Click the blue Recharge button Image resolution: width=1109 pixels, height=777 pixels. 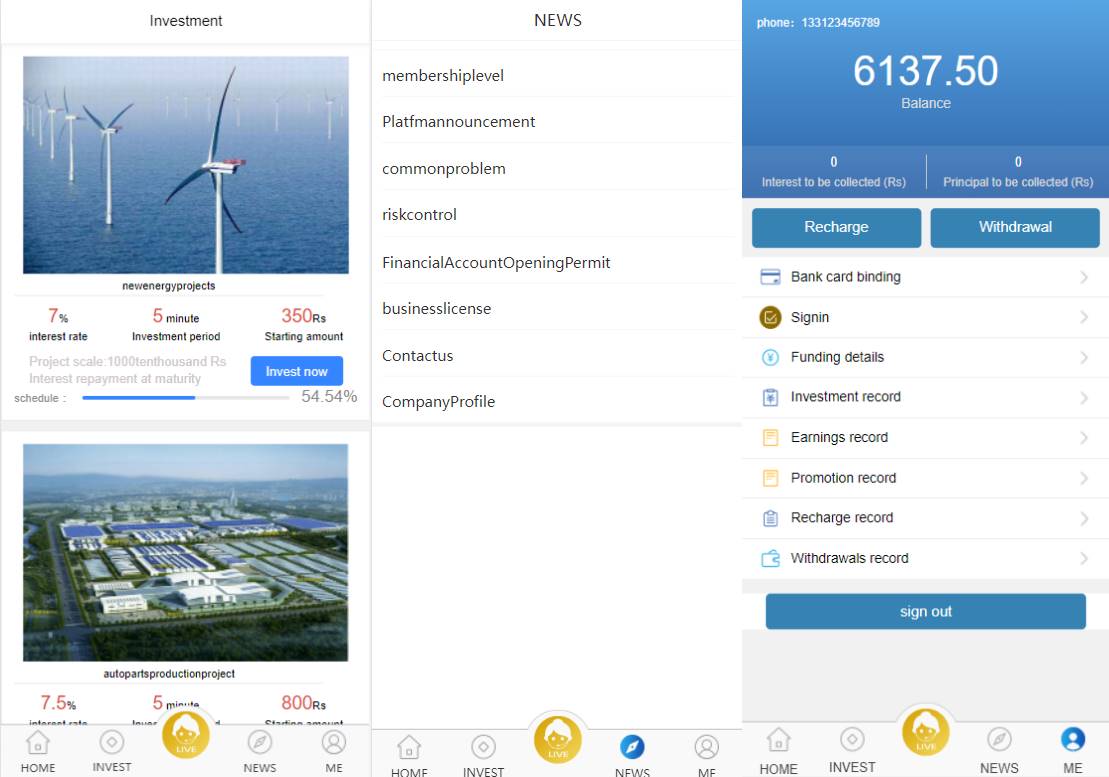pyautogui.click(x=836, y=227)
